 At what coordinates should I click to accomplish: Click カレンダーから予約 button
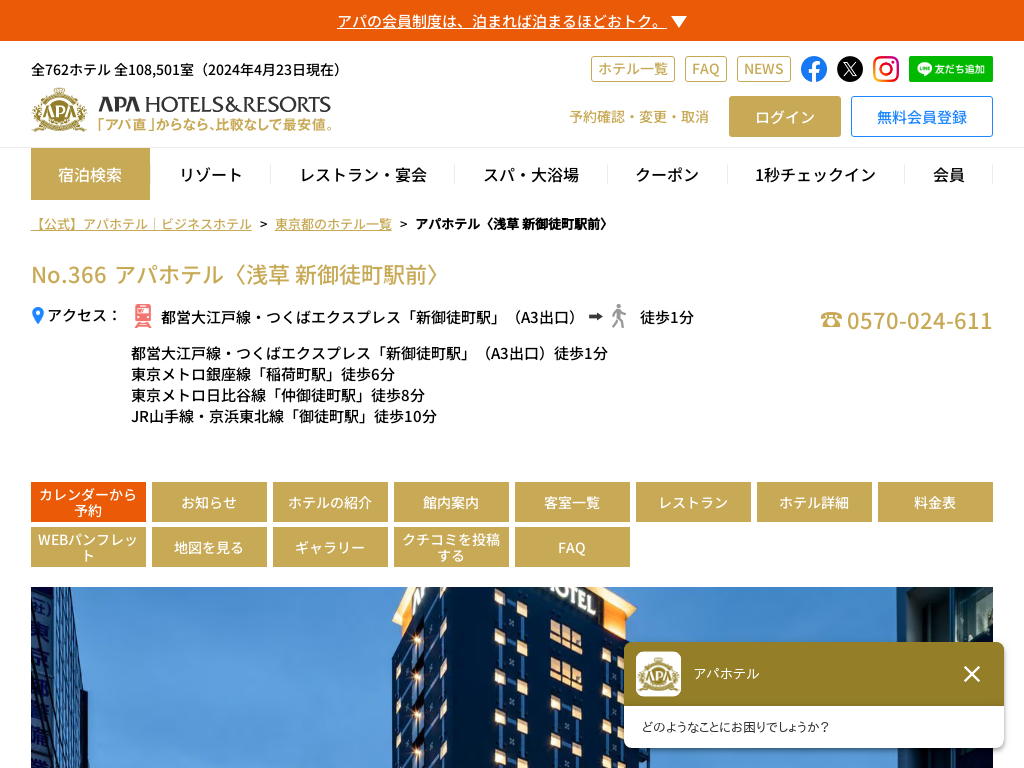[88, 502]
